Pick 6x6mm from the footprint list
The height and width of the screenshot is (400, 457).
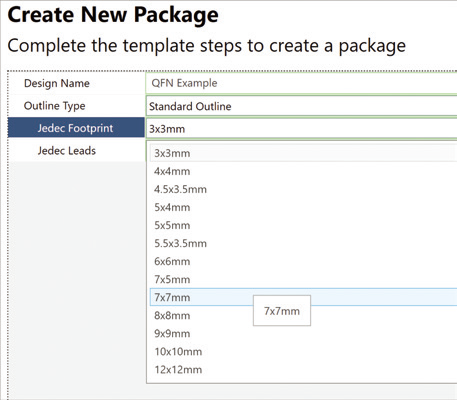pyautogui.click(x=303, y=261)
